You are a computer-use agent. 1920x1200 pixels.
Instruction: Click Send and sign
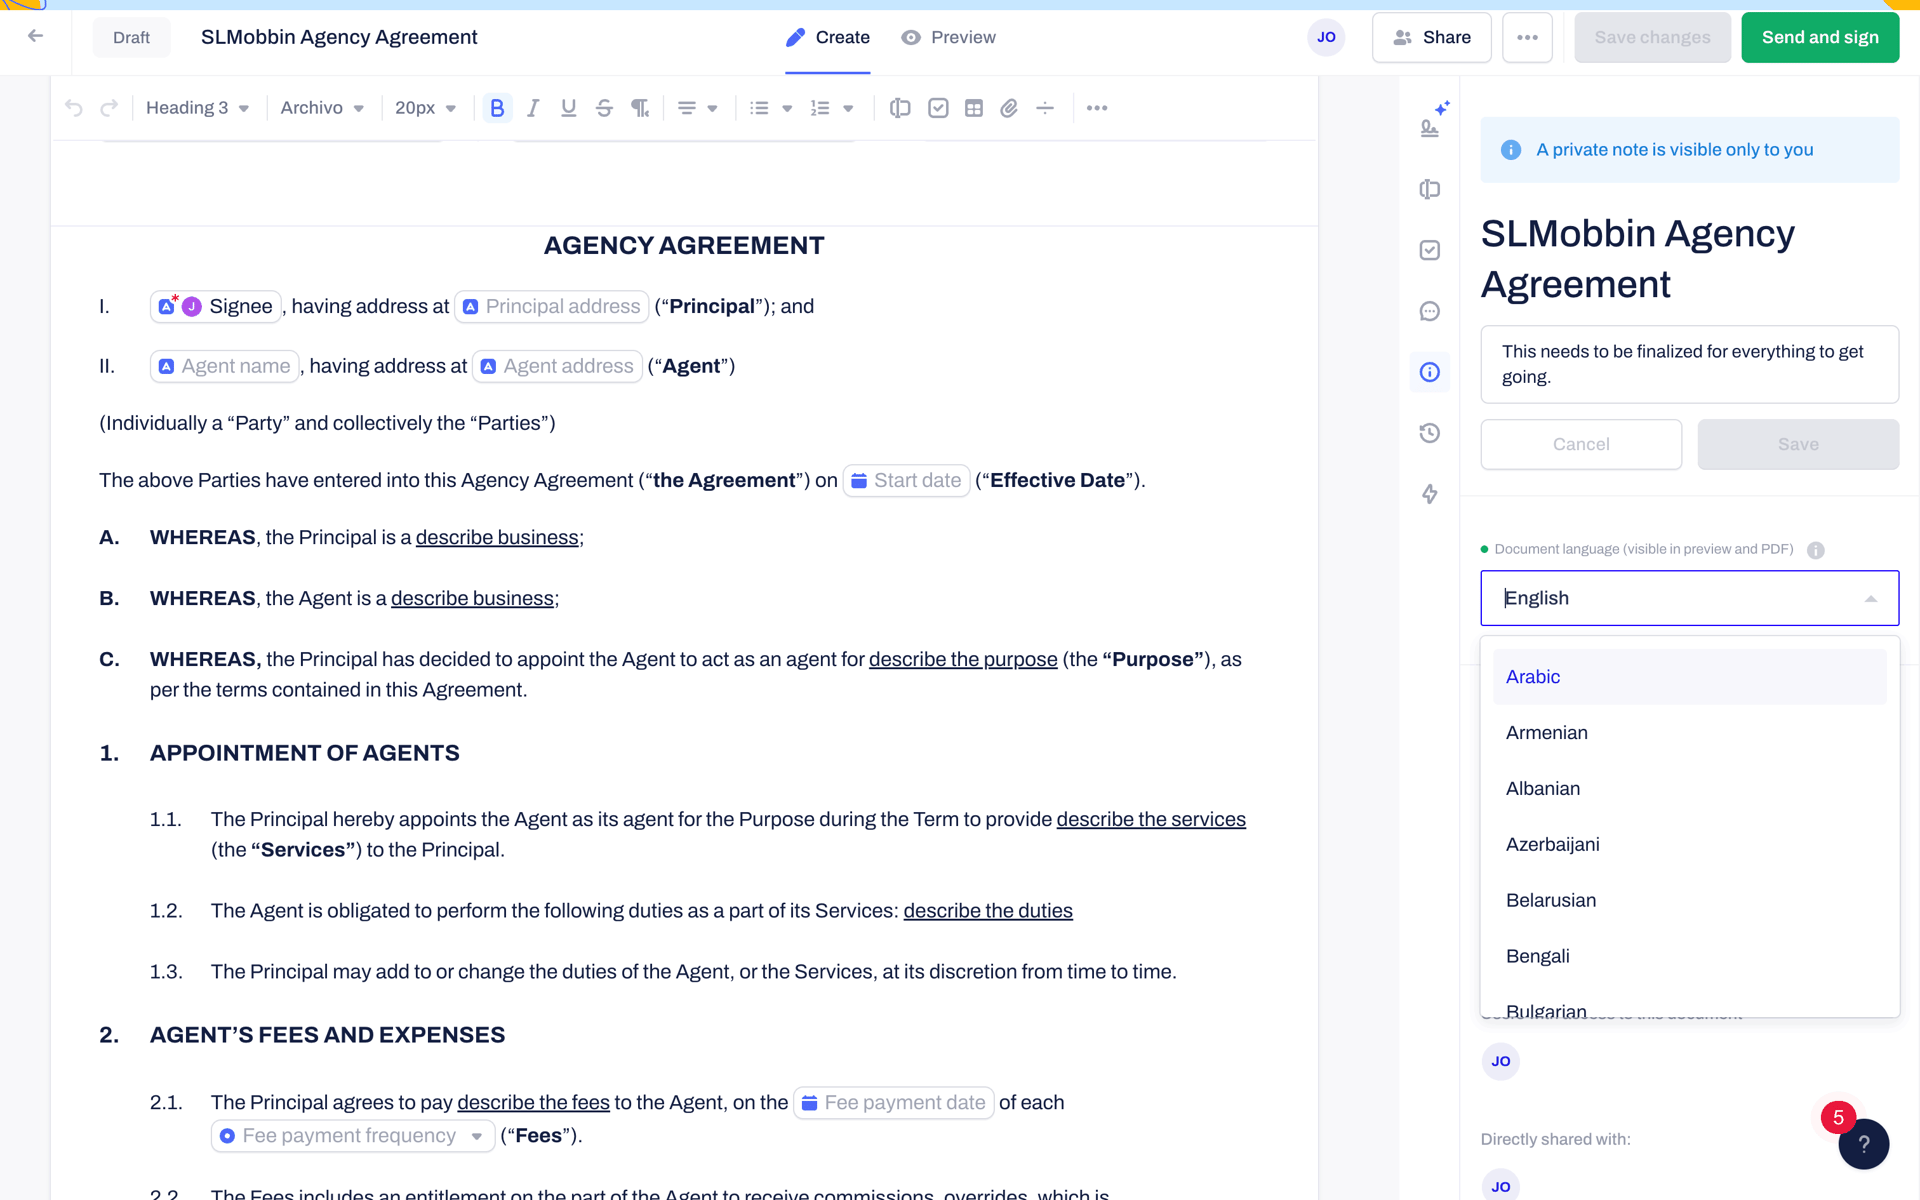(x=1820, y=37)
